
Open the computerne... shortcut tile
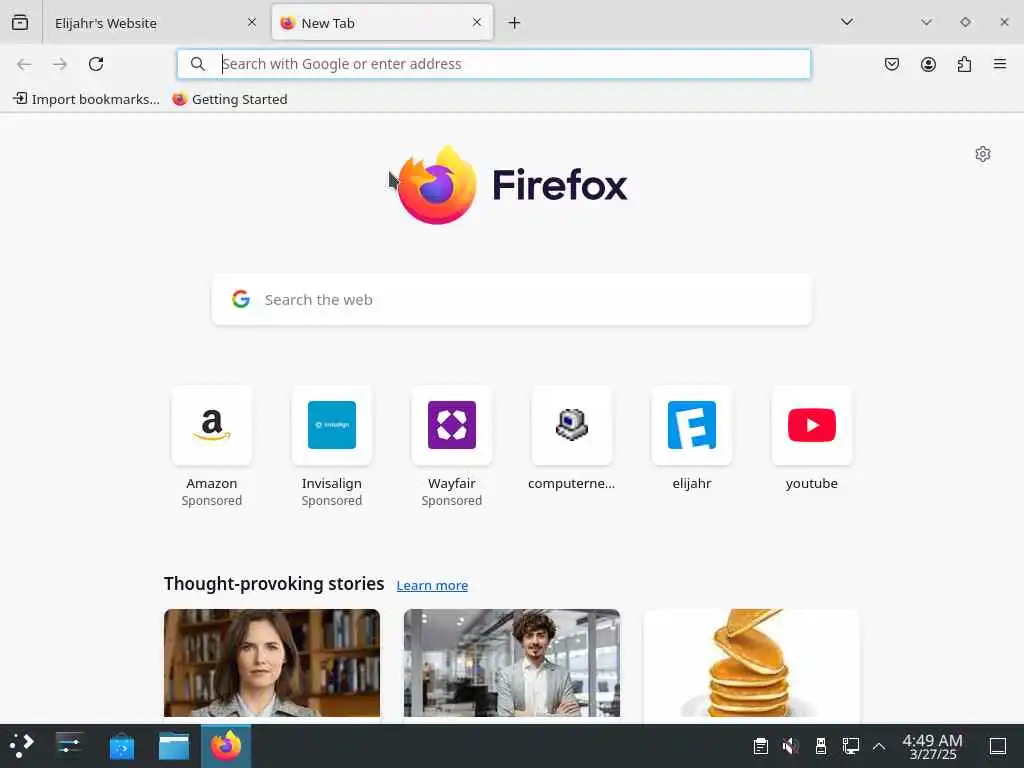(x=571, y=439)
